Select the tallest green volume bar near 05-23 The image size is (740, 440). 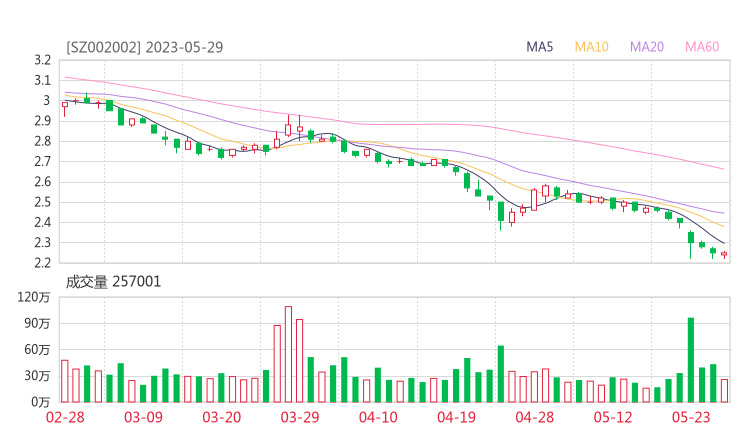coord(691,360)
